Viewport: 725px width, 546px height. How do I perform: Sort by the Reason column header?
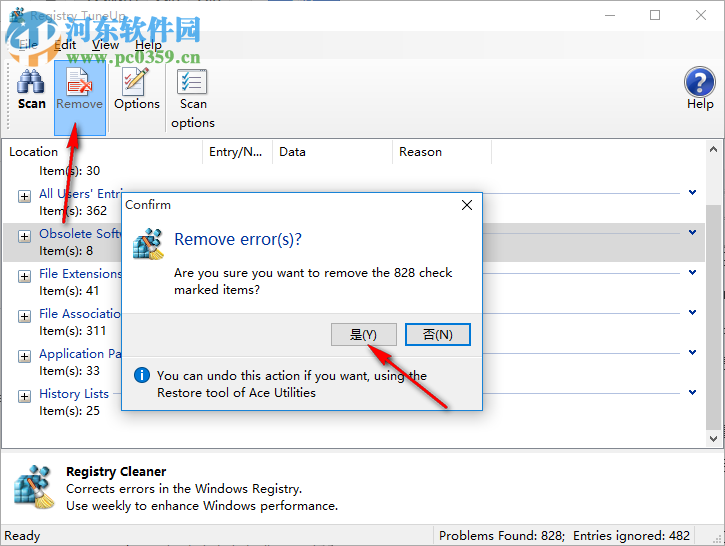[x=442, y=152]
